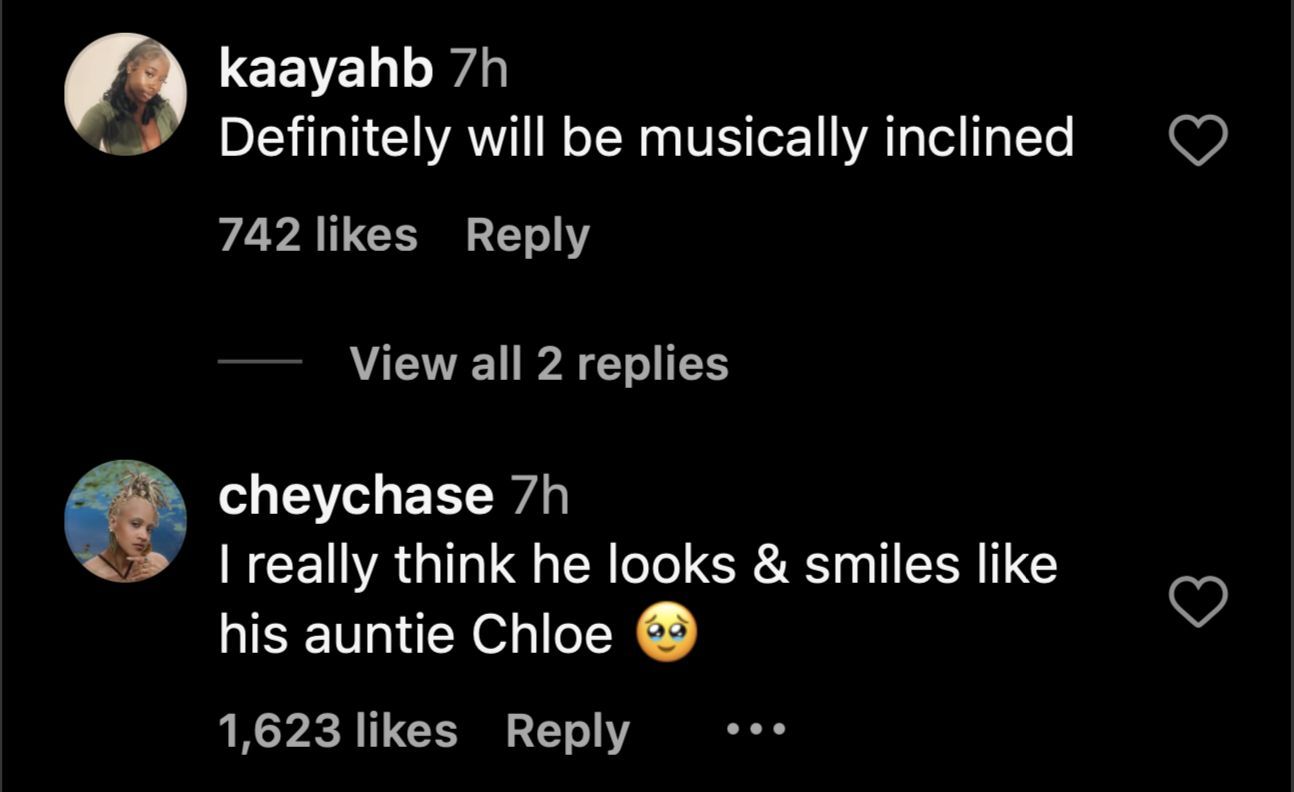1294x792 pixels.
Task: Click the dash line beside View all replies
Action: pos(260,362)
